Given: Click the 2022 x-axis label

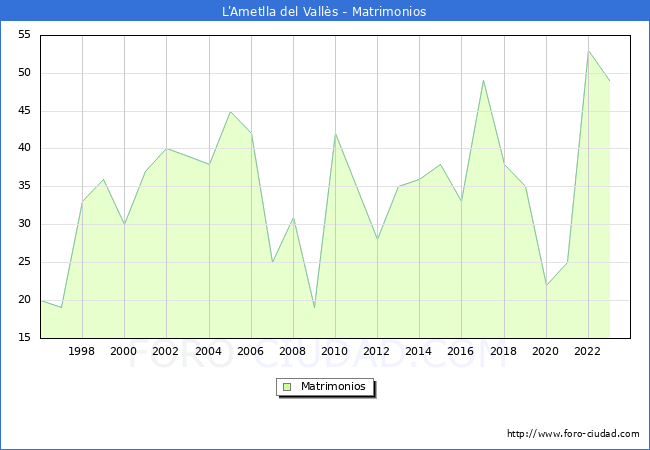Looking at the screenshot, I should point(587,351).
